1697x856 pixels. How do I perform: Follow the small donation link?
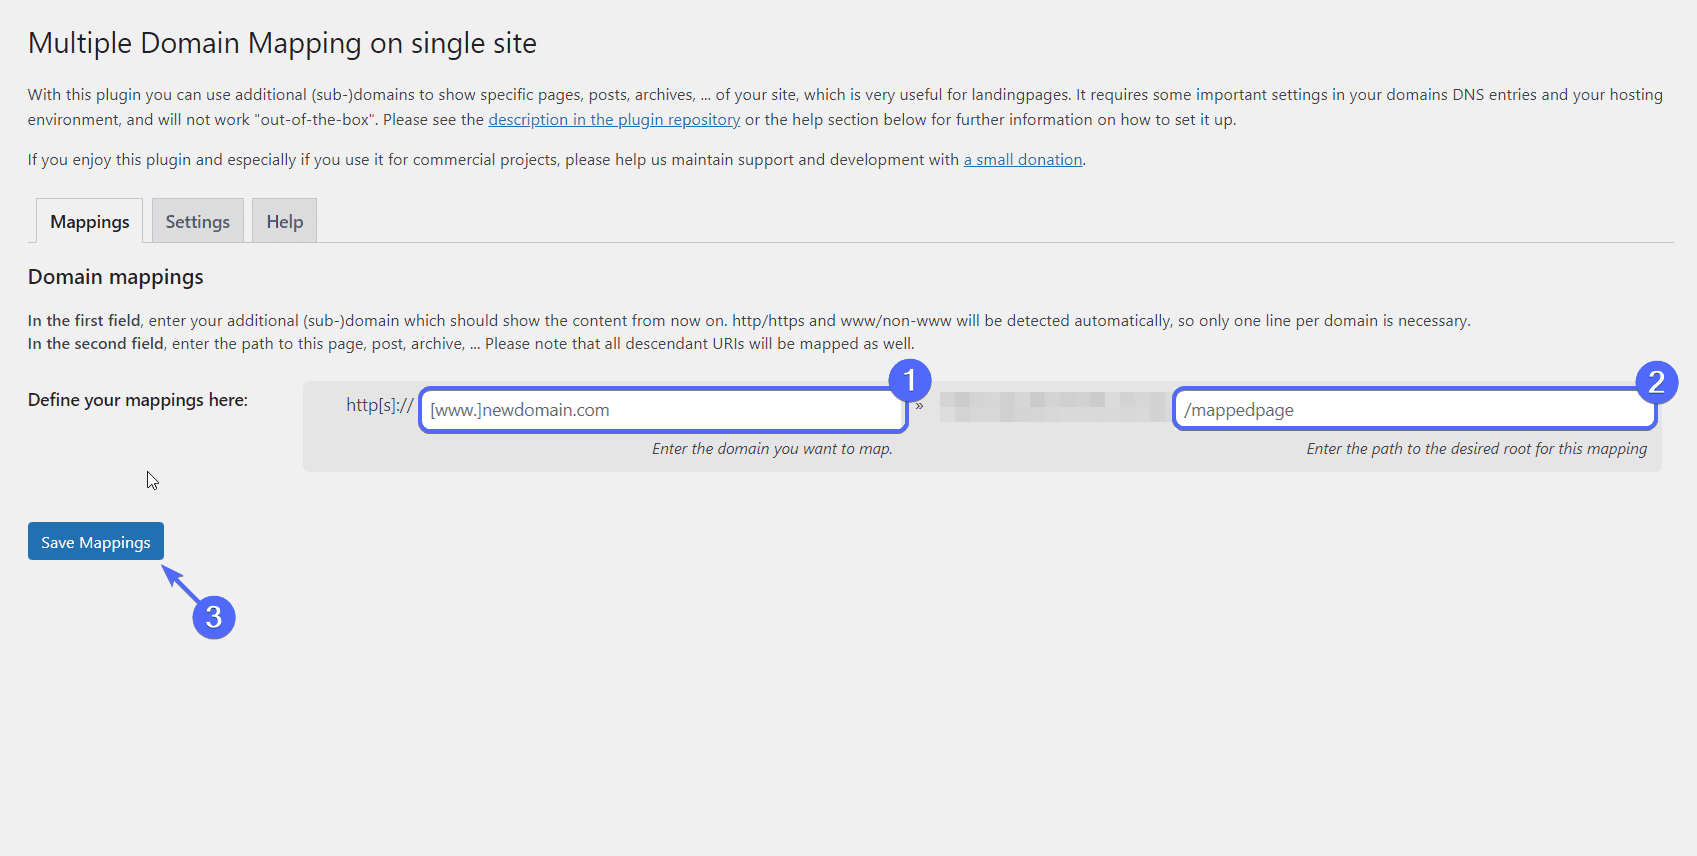1023,159
